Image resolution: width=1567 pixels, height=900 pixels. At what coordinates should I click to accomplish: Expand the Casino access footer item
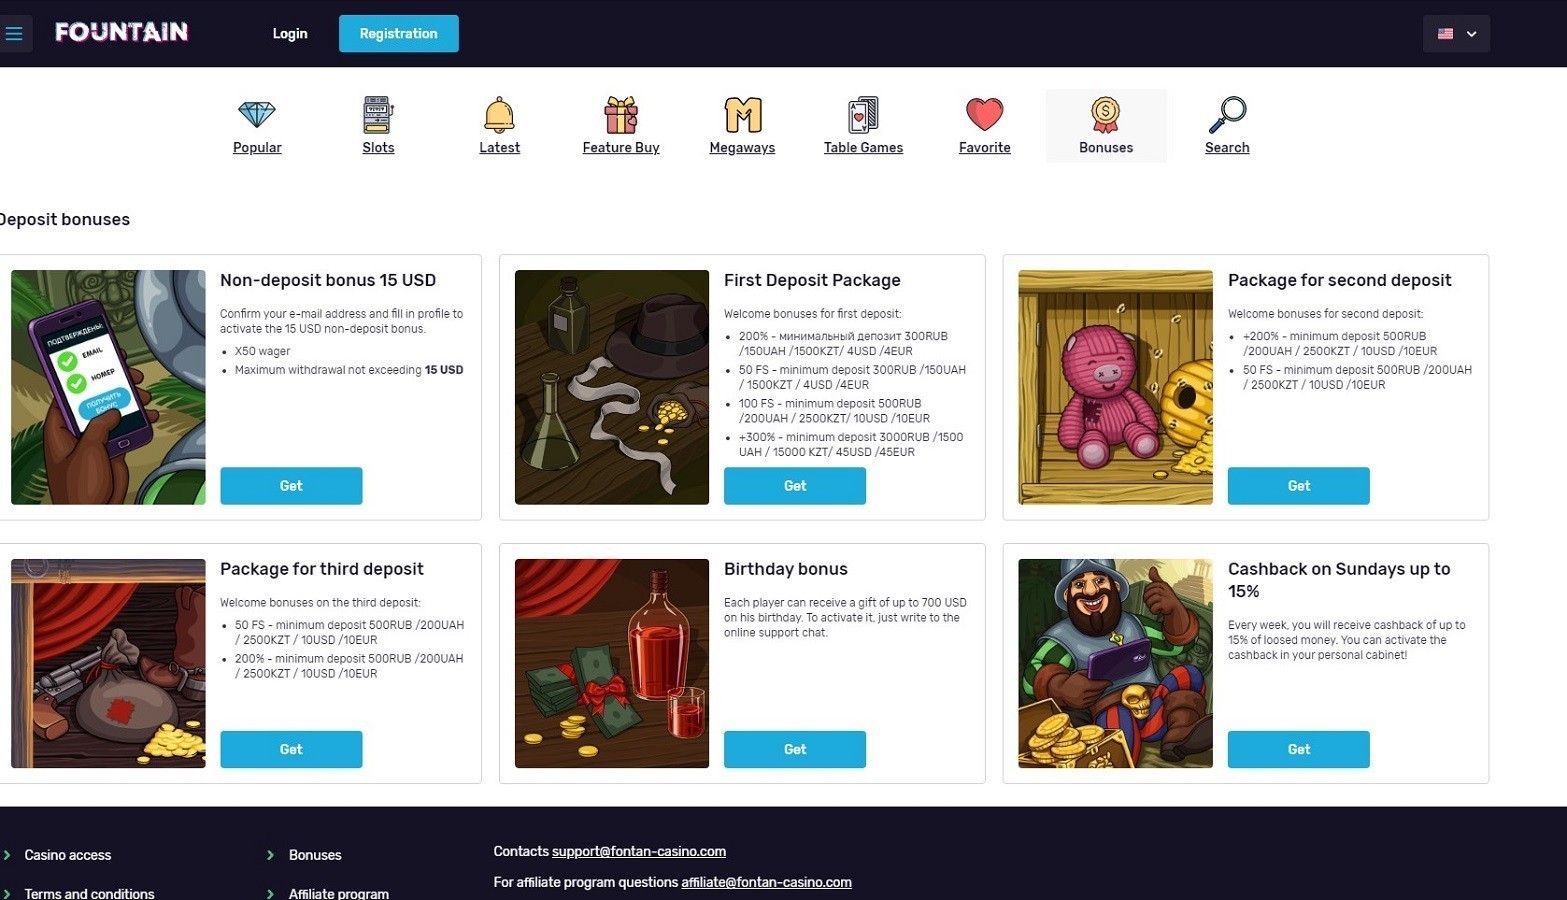click(67, 855)
